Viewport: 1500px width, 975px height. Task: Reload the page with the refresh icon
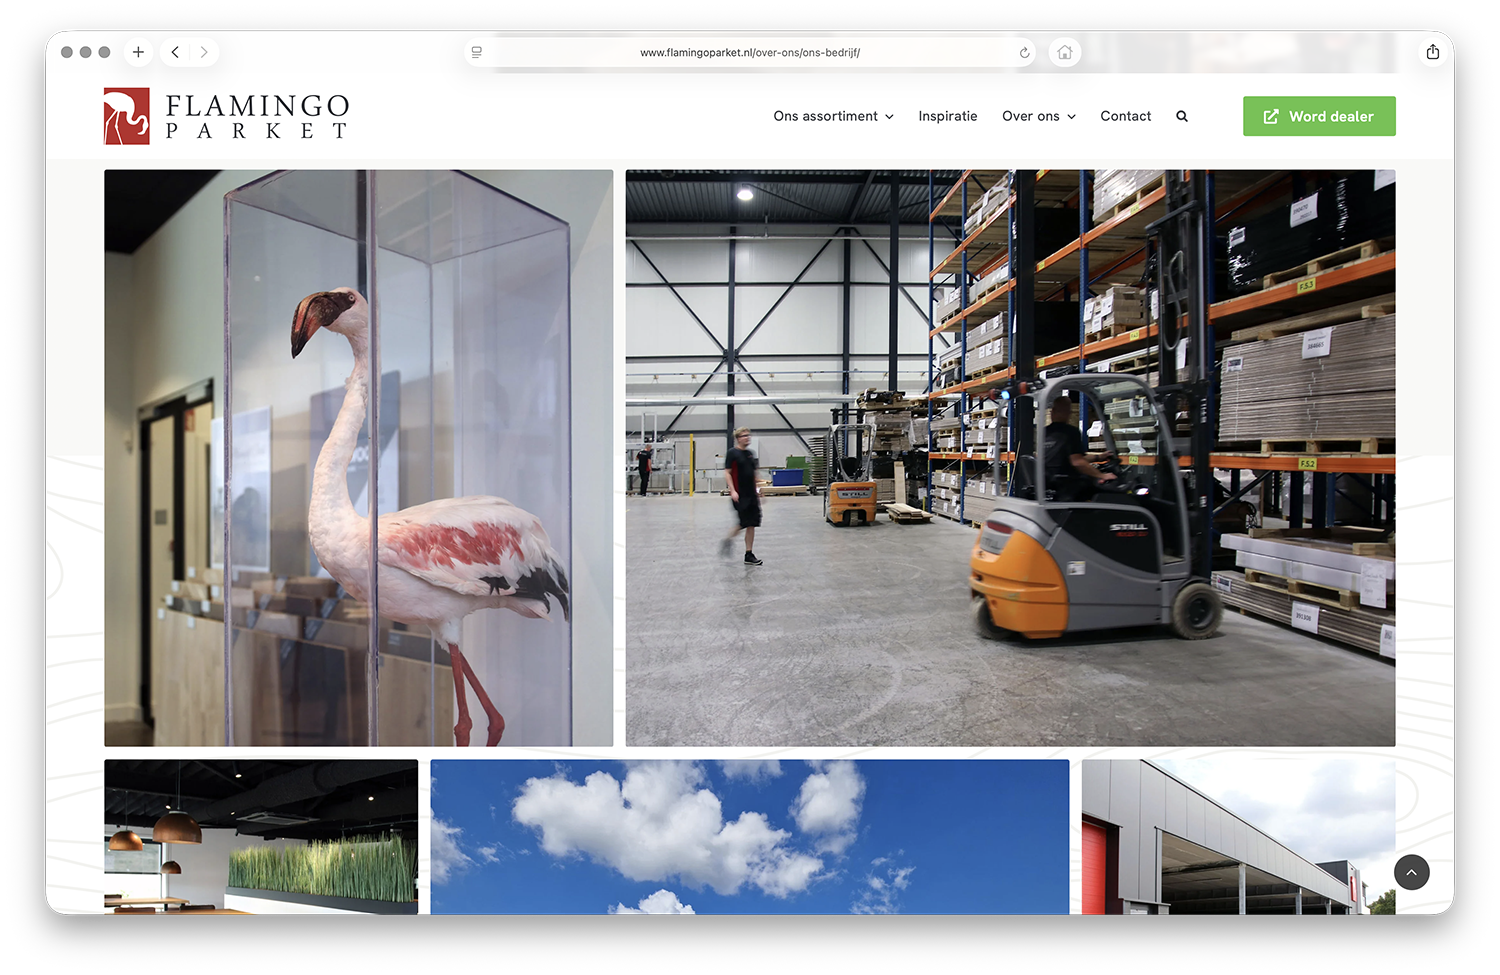[x=1024, y=53]
